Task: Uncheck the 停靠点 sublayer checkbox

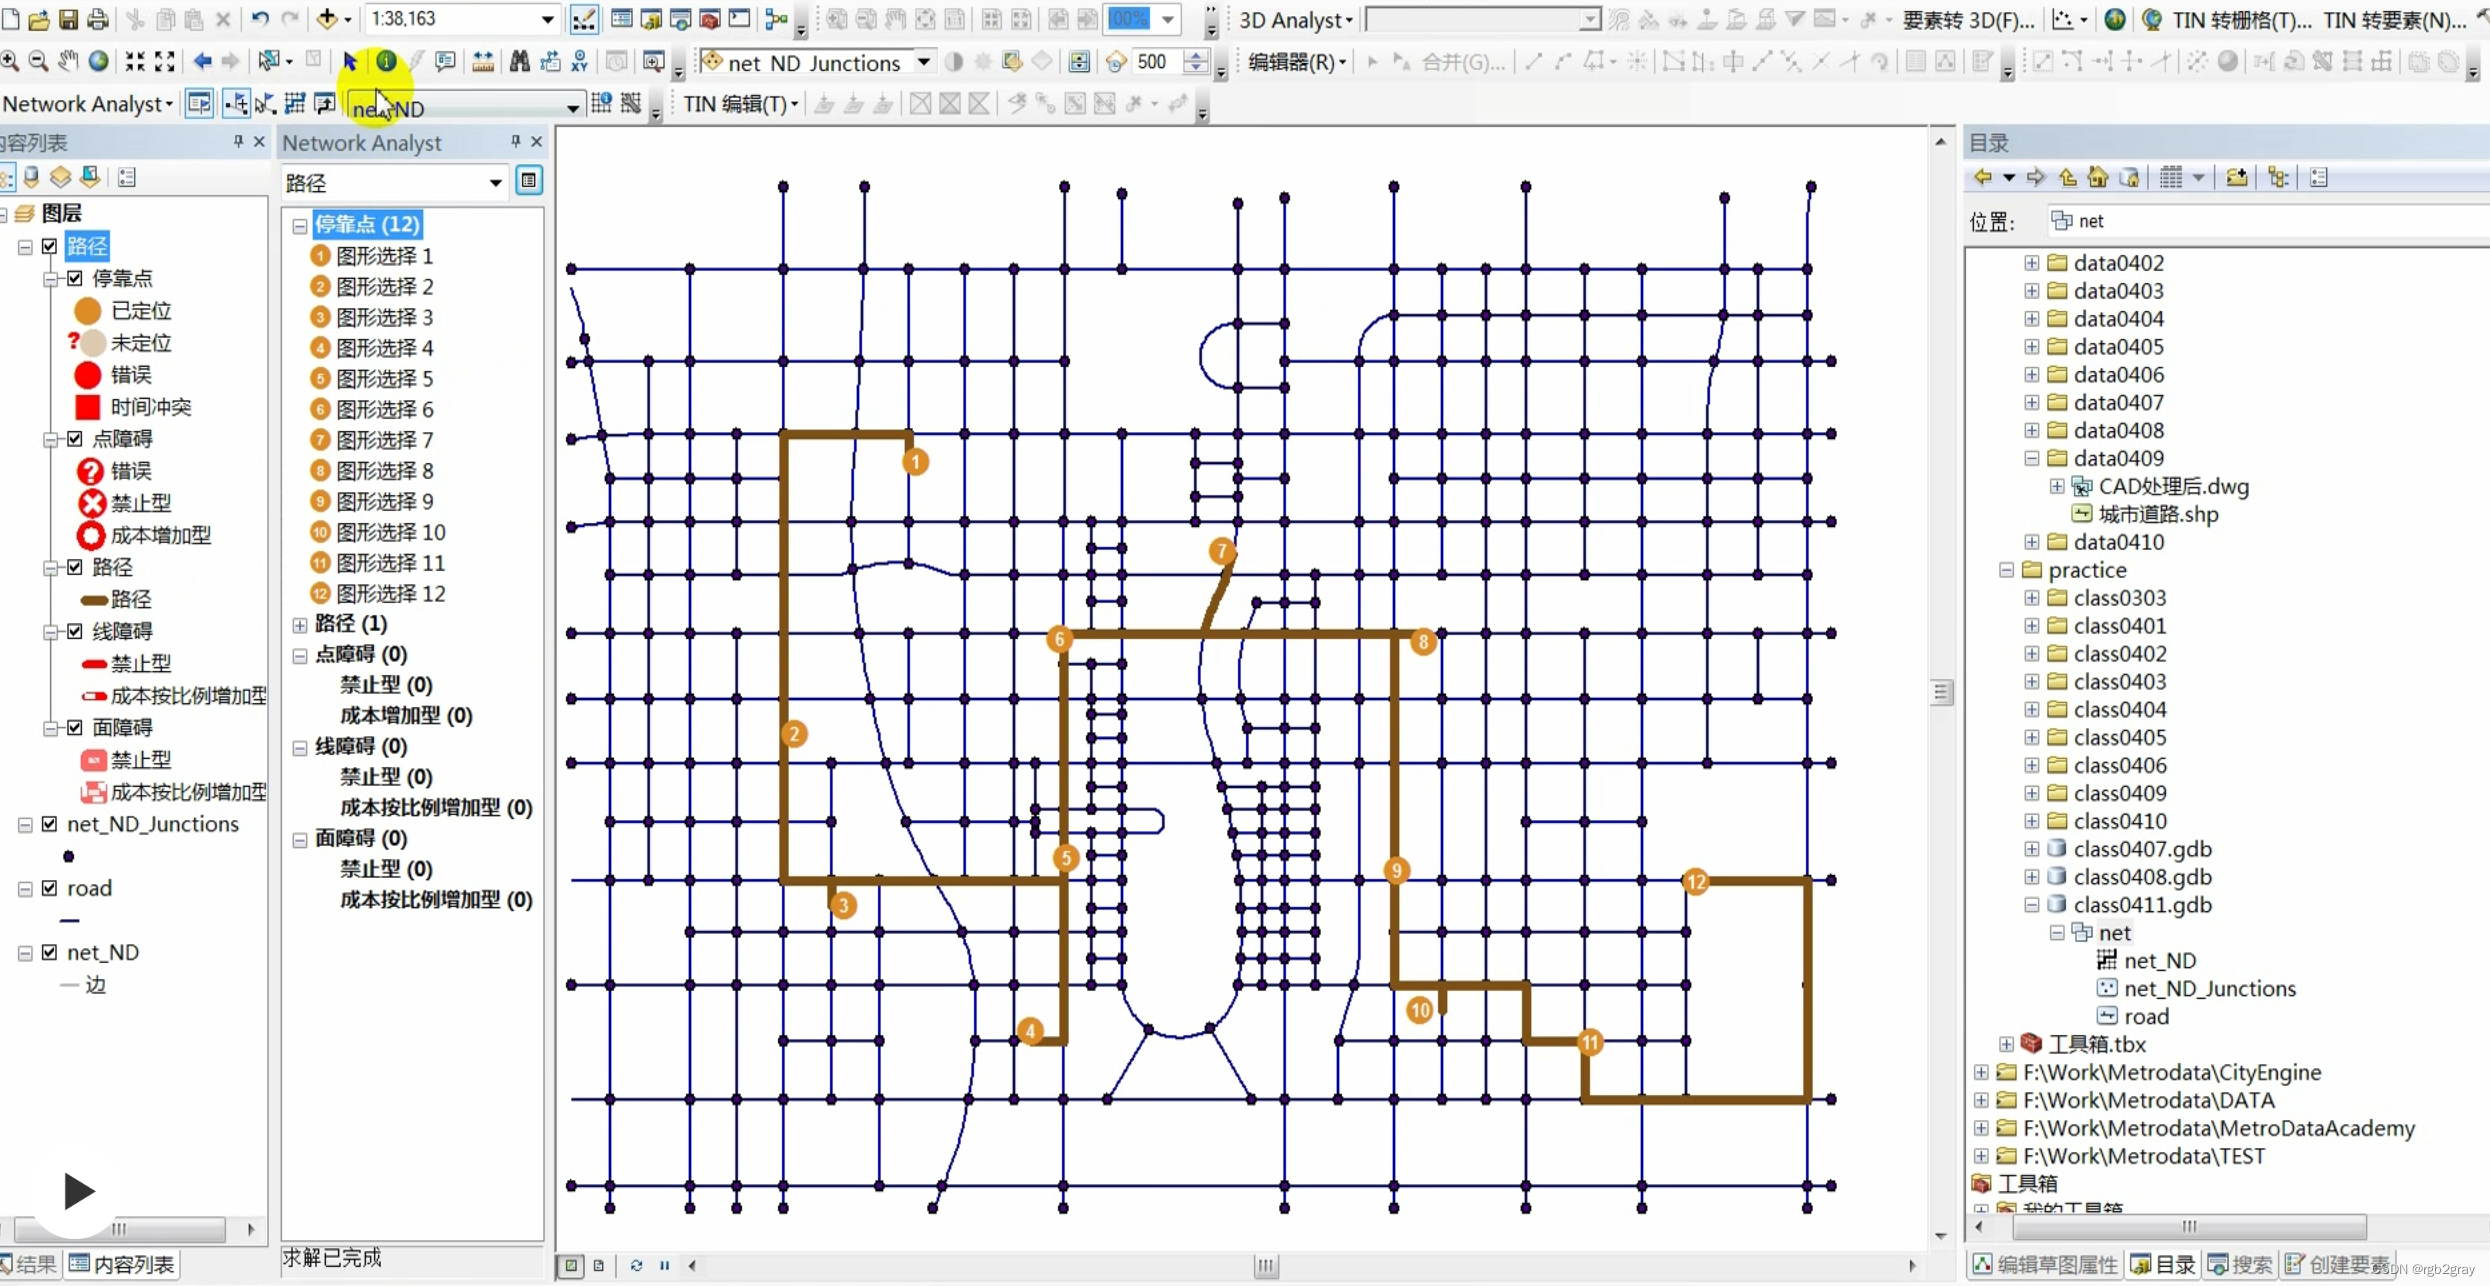Action: [75, 278]
